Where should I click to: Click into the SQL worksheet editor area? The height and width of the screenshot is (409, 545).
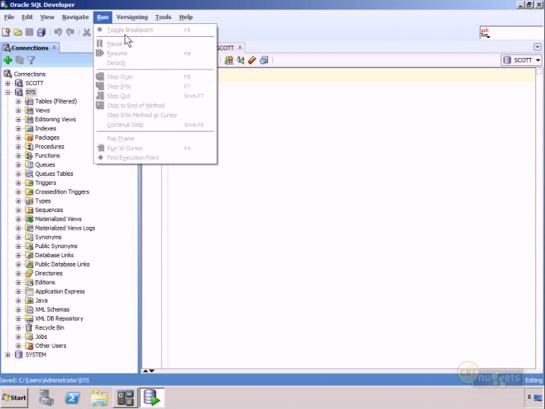[351, 219]
